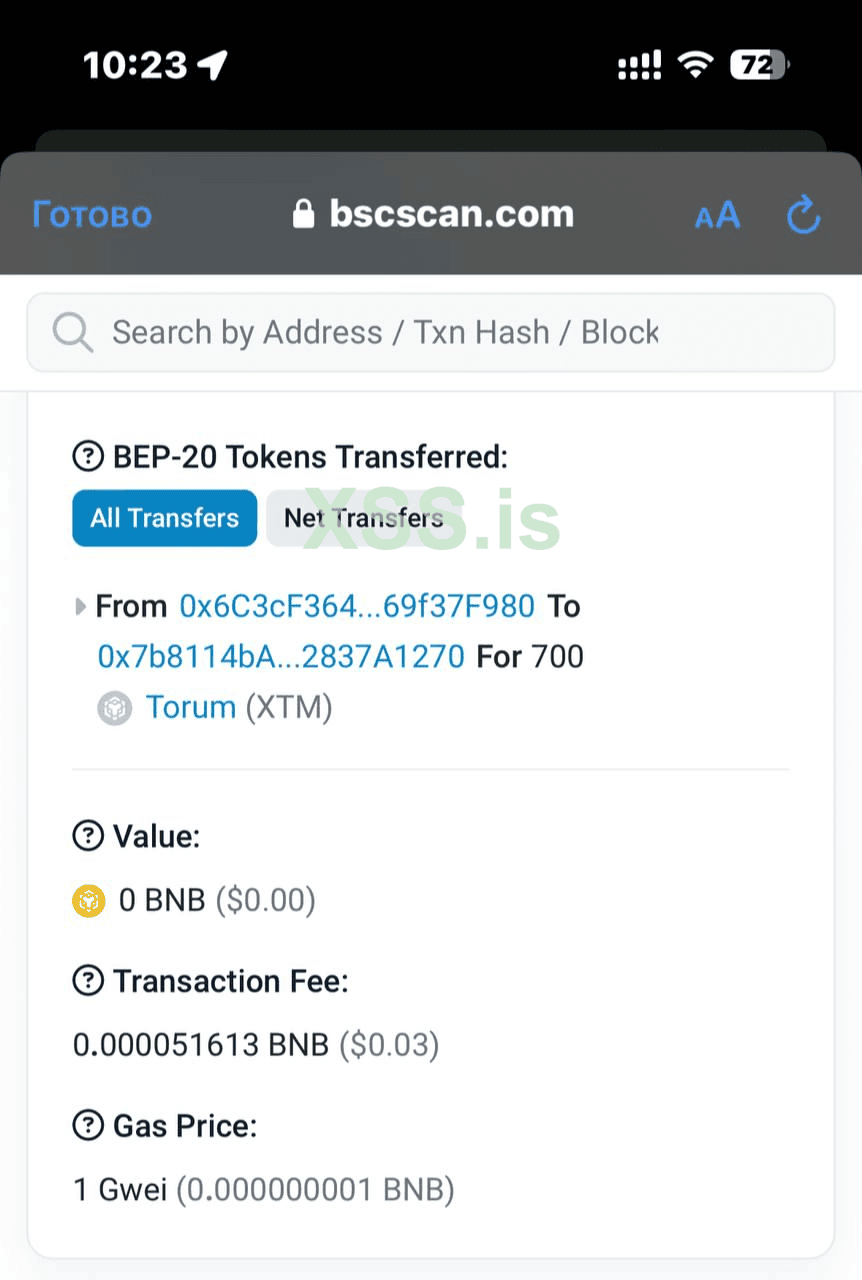Viewport: 862px width, 1280px height.
Task: Open sender address 0x6C3cF364...69f37F980
Action: coord(357,606)
